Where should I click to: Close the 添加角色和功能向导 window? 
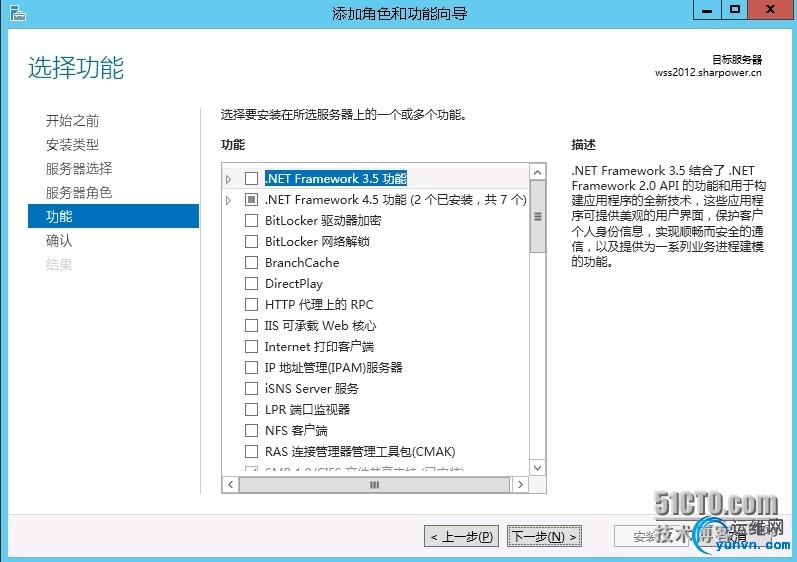tap(771, 10)
